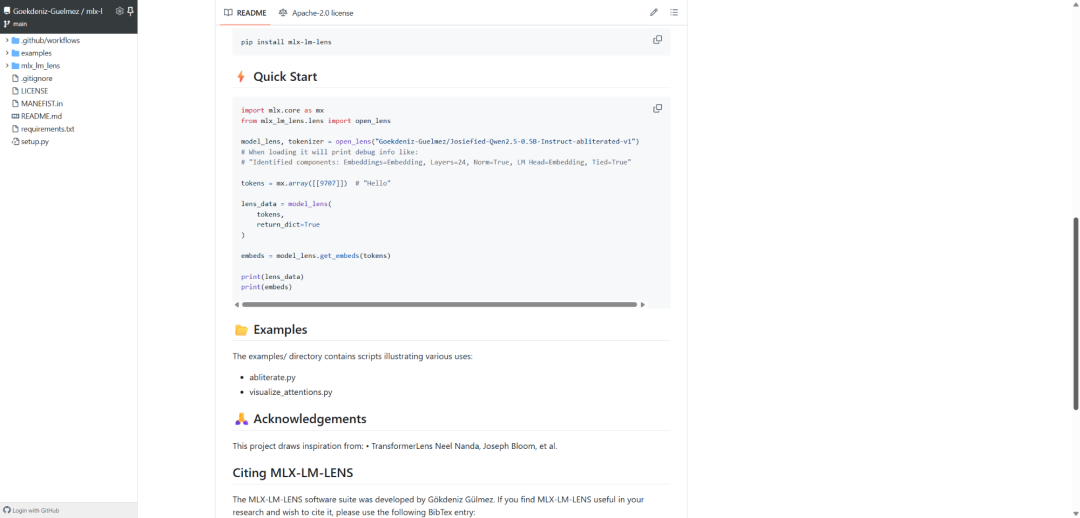
Task: Open the LICENSE file in tree
Action: click(34, 91)
